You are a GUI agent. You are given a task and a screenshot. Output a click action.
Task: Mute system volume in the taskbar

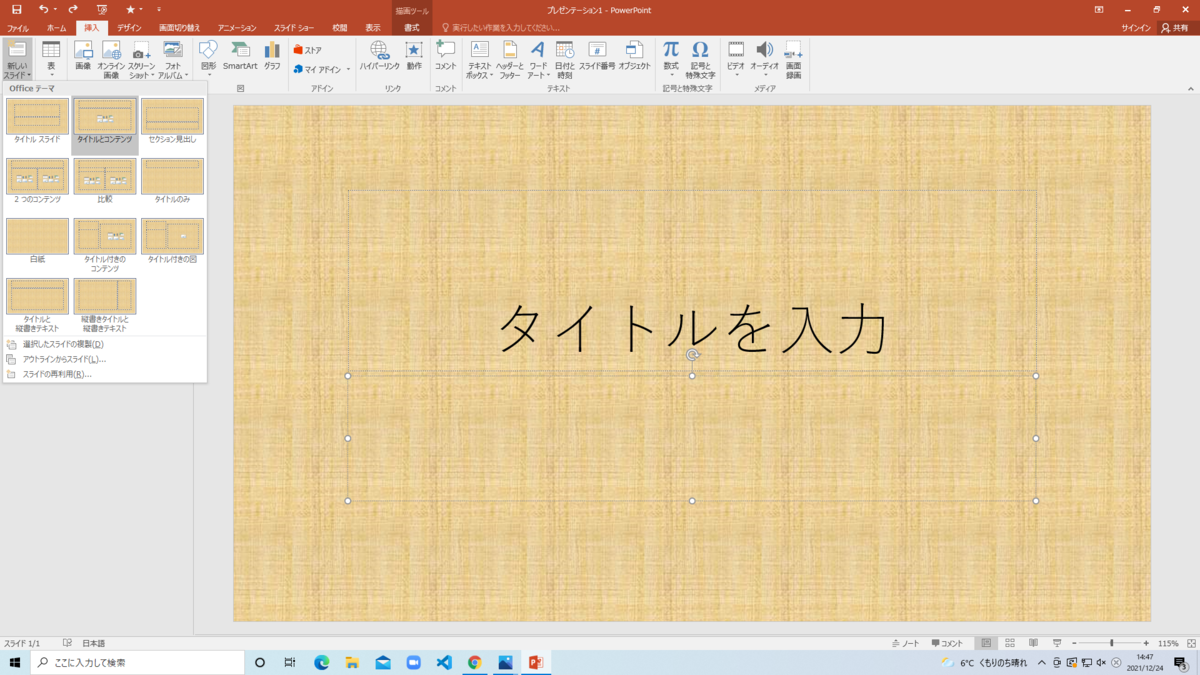1103,662
